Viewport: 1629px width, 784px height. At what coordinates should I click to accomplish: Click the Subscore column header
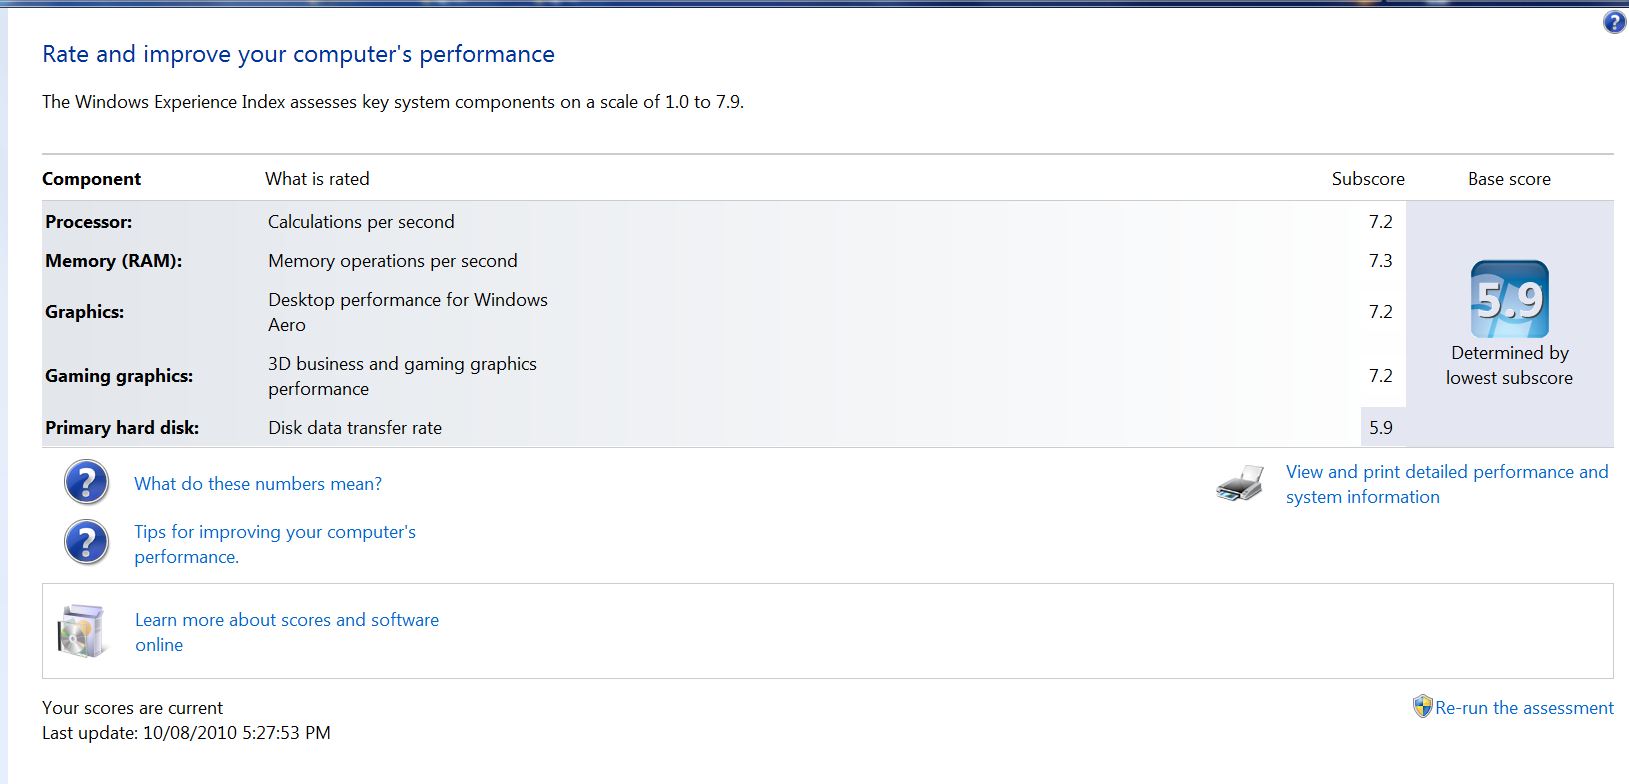pos(1367,179)
